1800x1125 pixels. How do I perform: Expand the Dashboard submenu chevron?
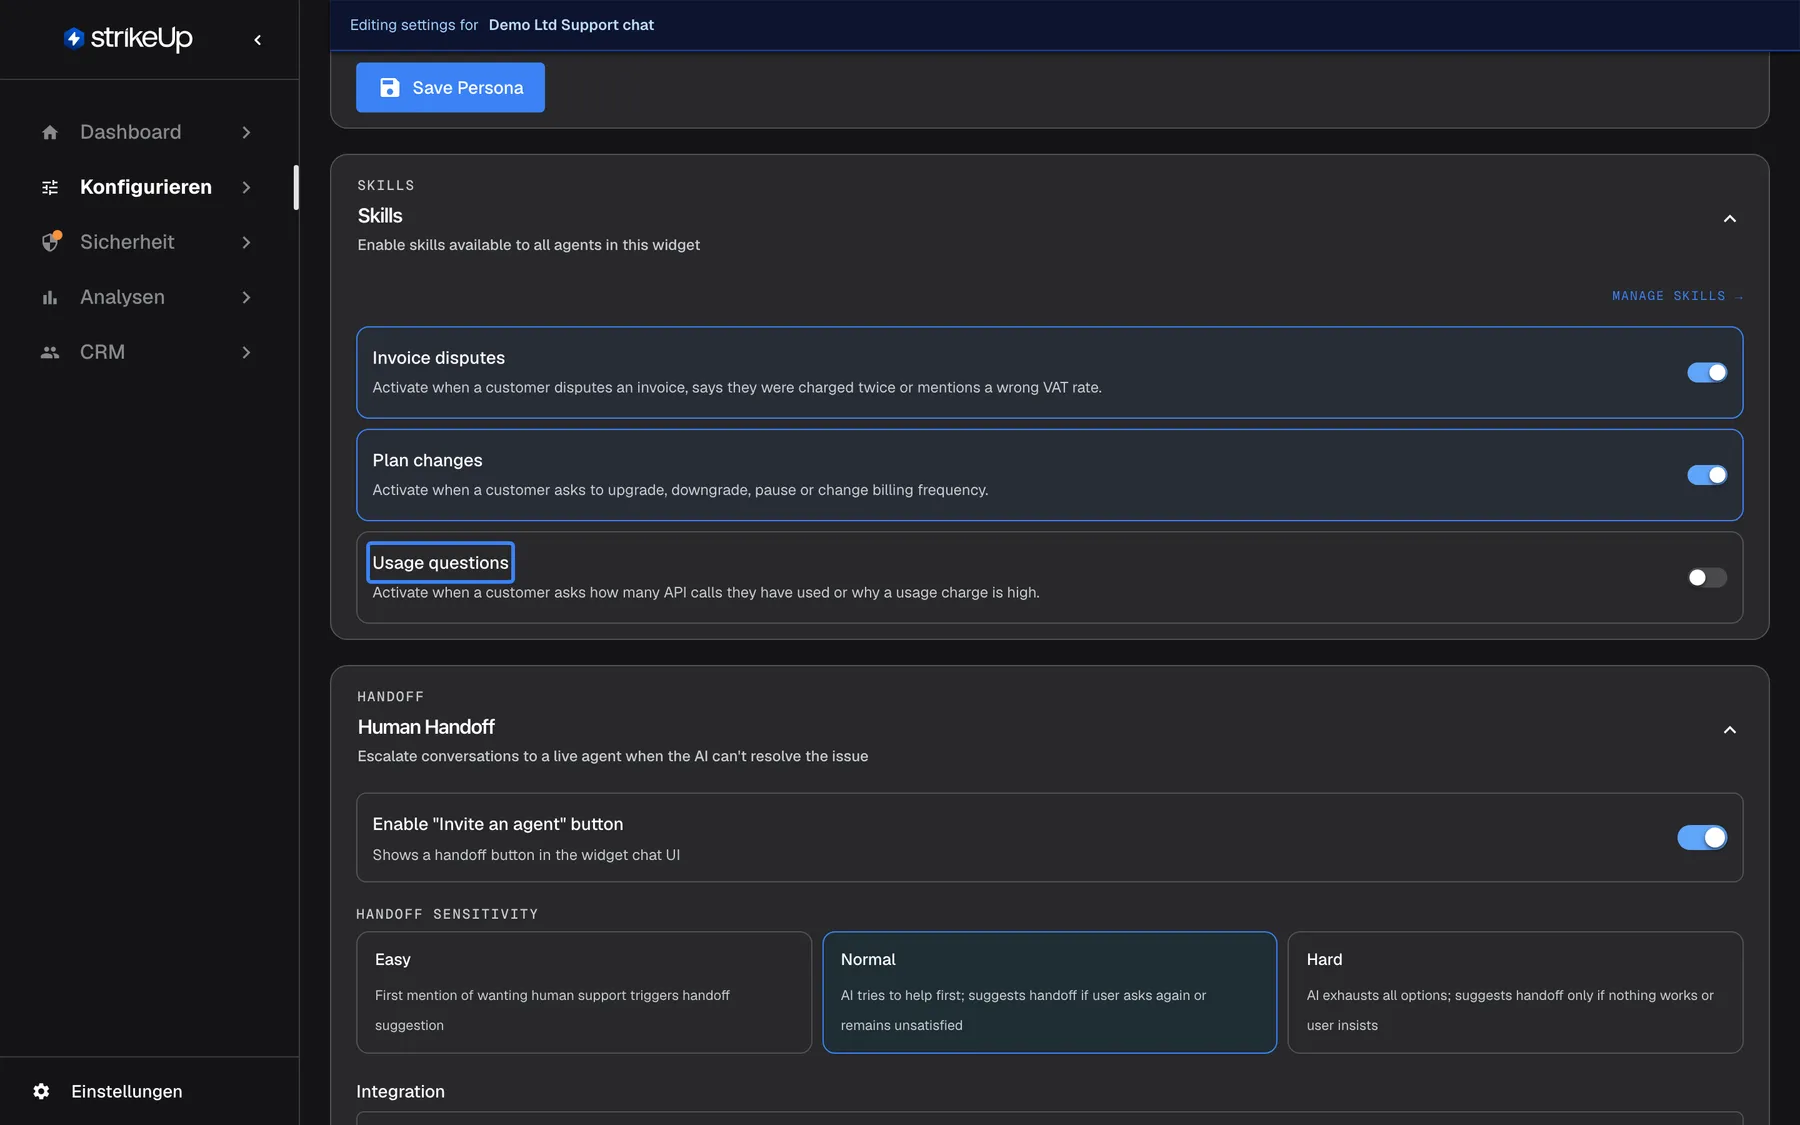(246, 132)
